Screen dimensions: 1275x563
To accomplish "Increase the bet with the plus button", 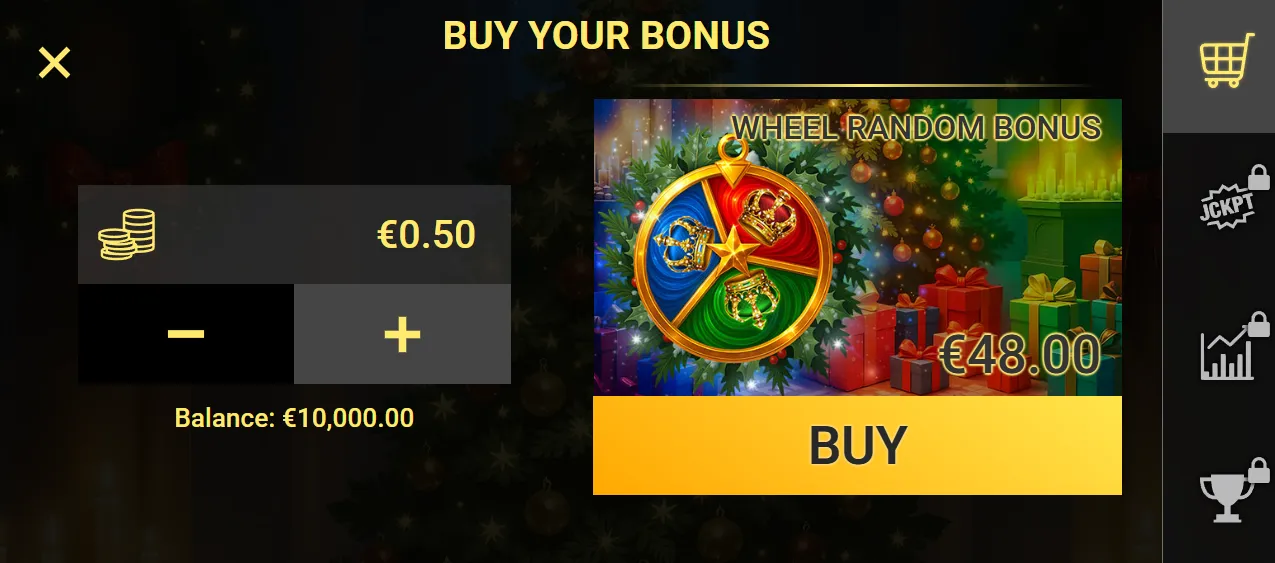I will pyautogui.click(x=402, y=334).
